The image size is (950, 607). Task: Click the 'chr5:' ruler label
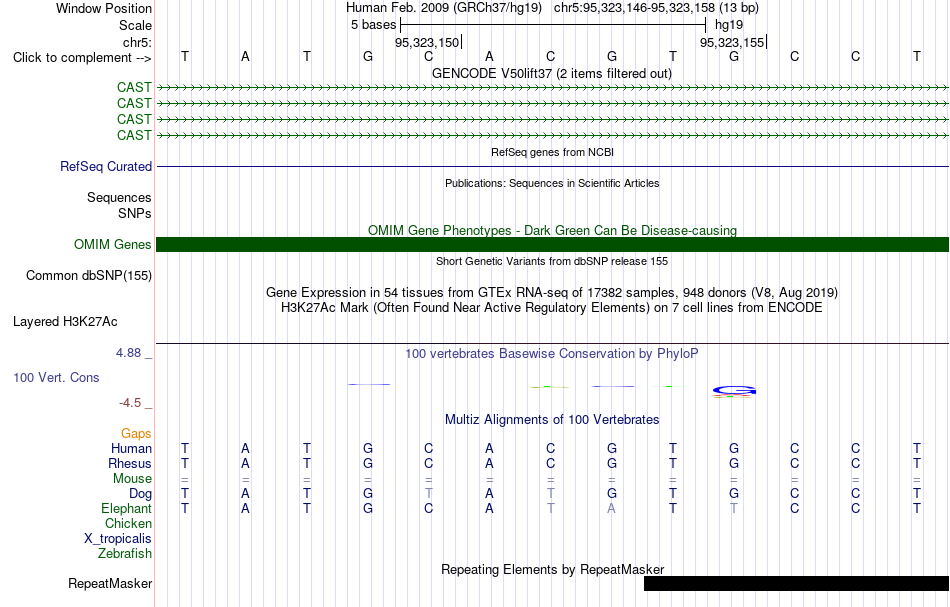pos(137,42)
